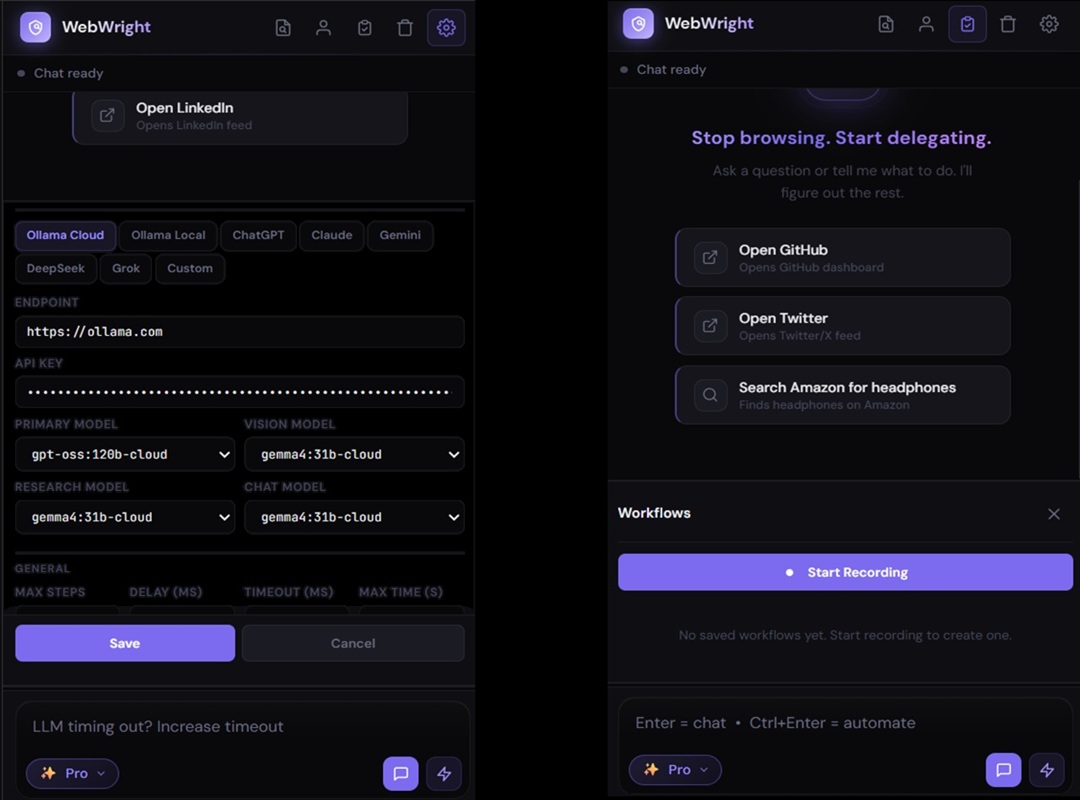Viewport: 1080px width, 800px height.
Task: Click the lightning automate button in the left panel
Action: pyautogui.click(x=444, y=773)
